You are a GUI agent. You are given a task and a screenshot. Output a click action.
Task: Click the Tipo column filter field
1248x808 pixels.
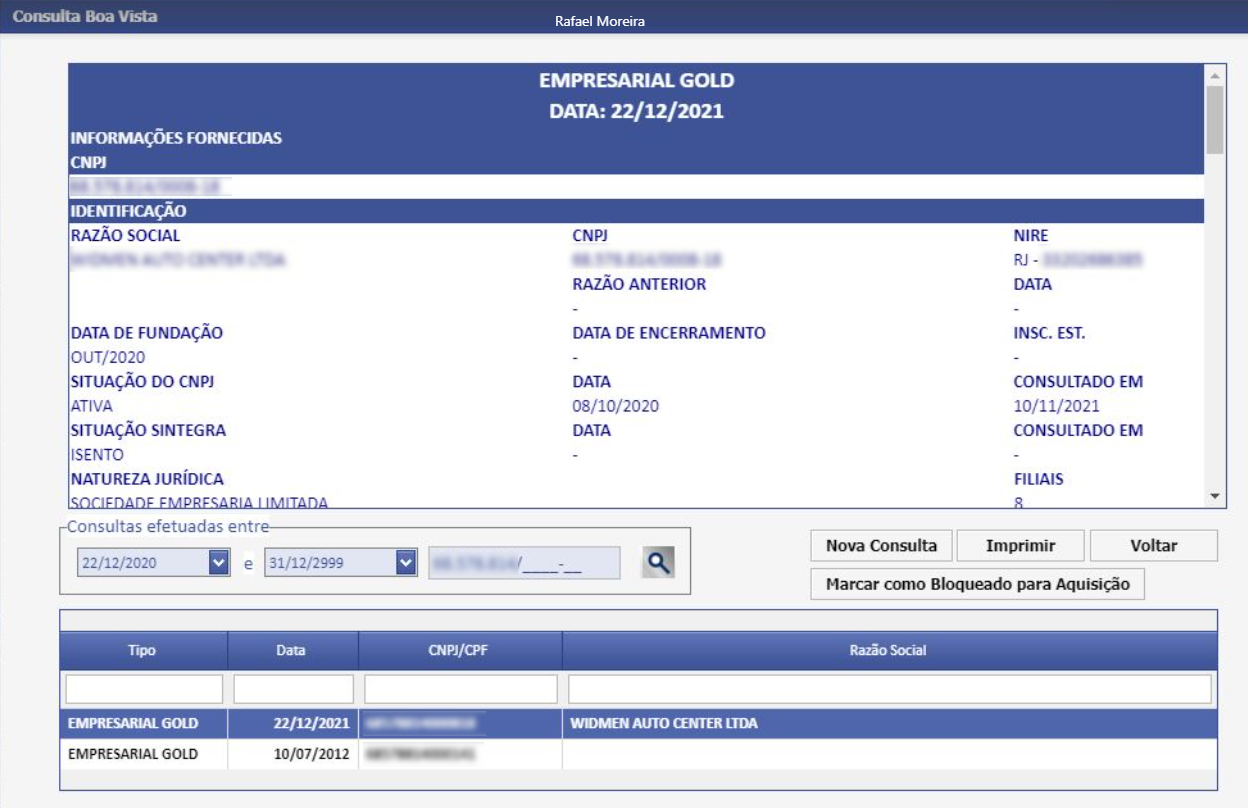point(144,689)
